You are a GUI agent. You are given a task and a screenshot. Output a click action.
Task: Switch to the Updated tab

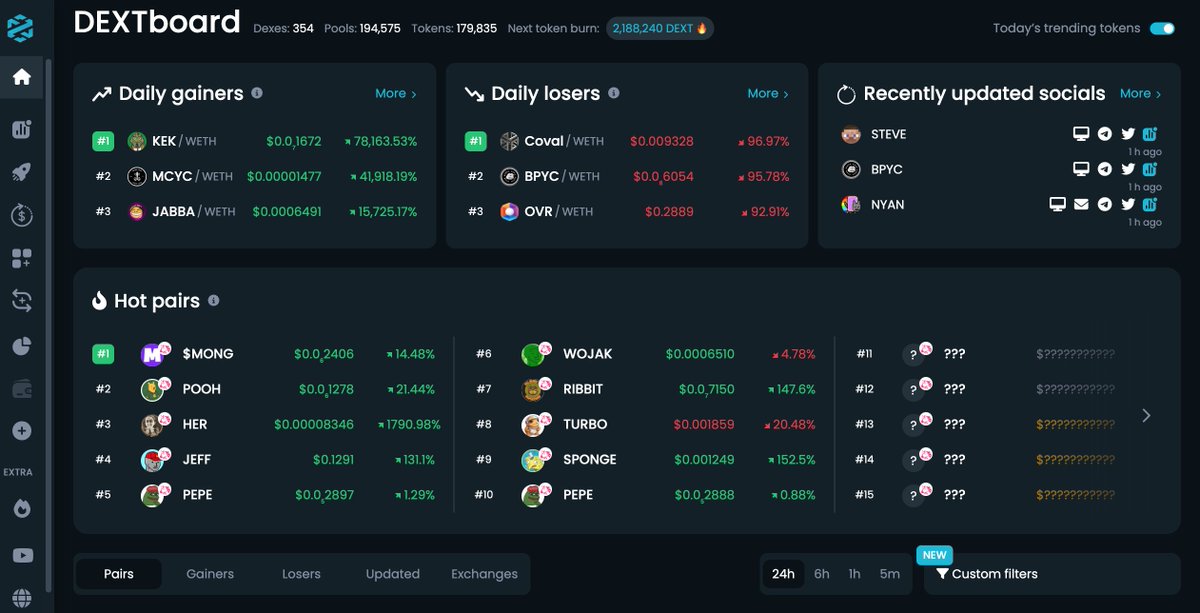(393, 574)
